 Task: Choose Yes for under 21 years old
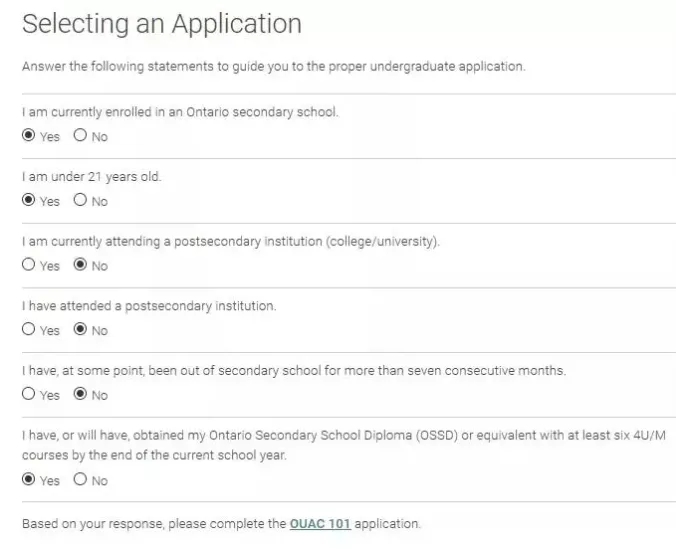28,200
